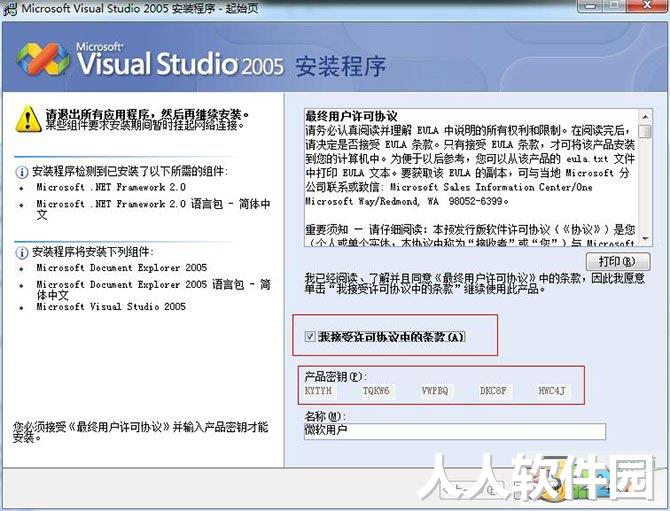The width and height of the screenshot is (670, 511).
Task: Click the EULA scrollbar thumb
Action: [645, 131]
